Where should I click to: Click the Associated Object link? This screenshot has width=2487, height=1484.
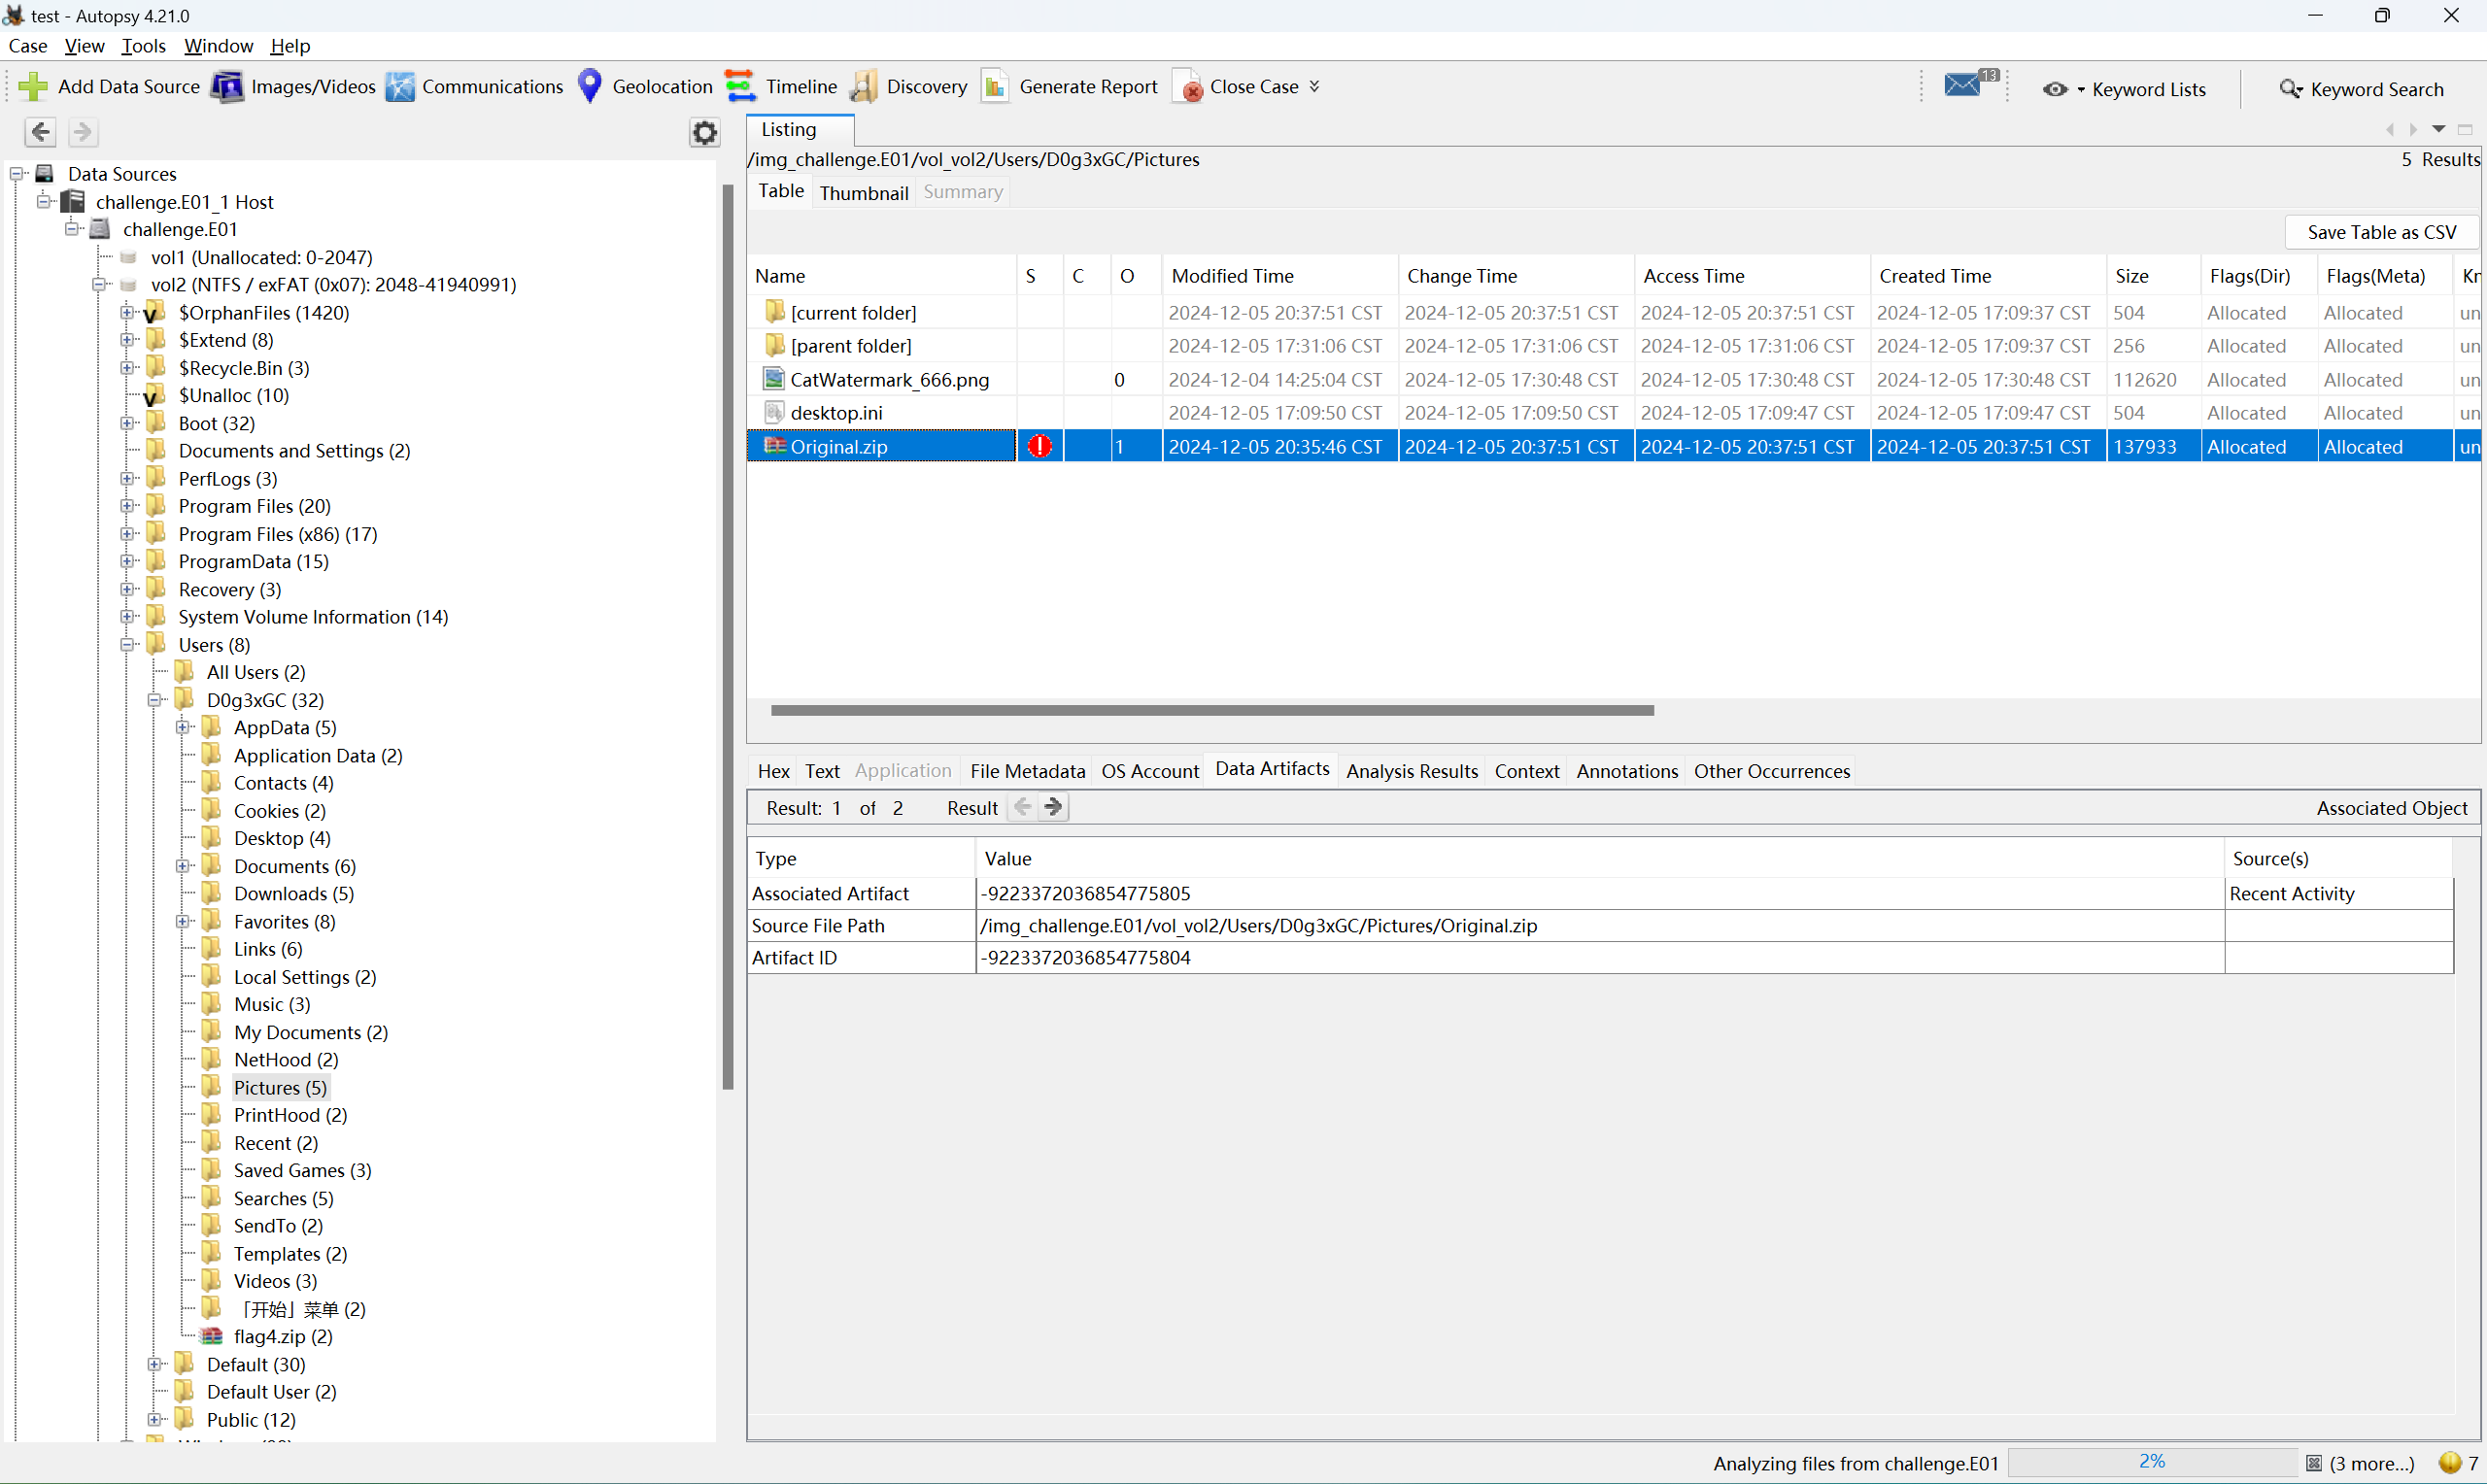click(x=2392, y=808)
